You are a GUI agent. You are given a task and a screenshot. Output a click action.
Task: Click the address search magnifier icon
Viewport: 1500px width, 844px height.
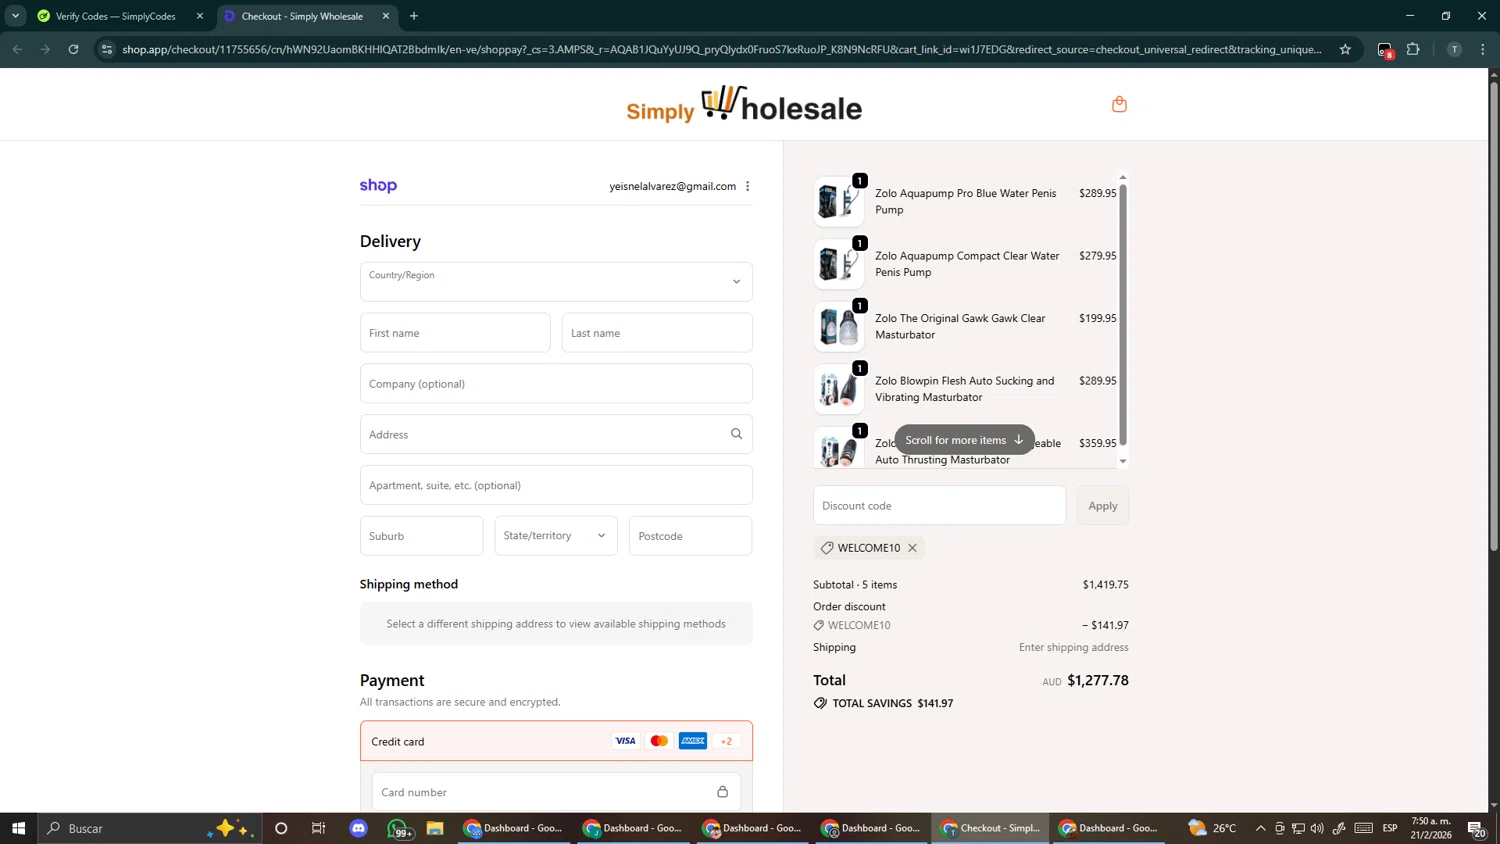(736, 434)
